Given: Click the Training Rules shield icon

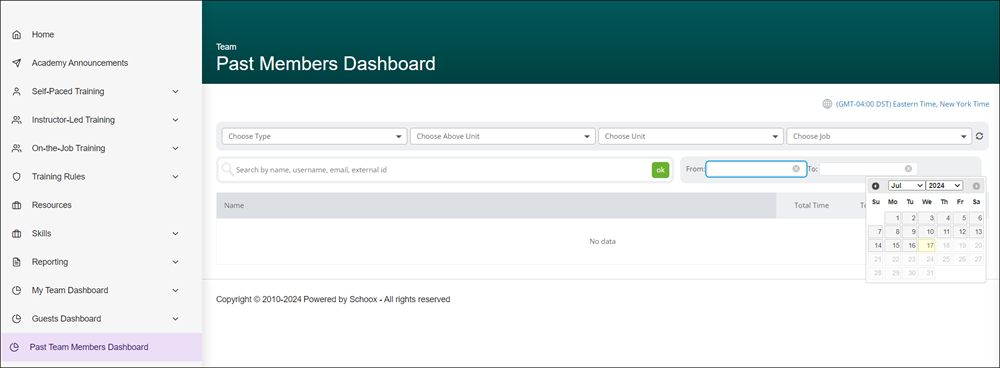Looking at the screenshot, I should 17,177.
